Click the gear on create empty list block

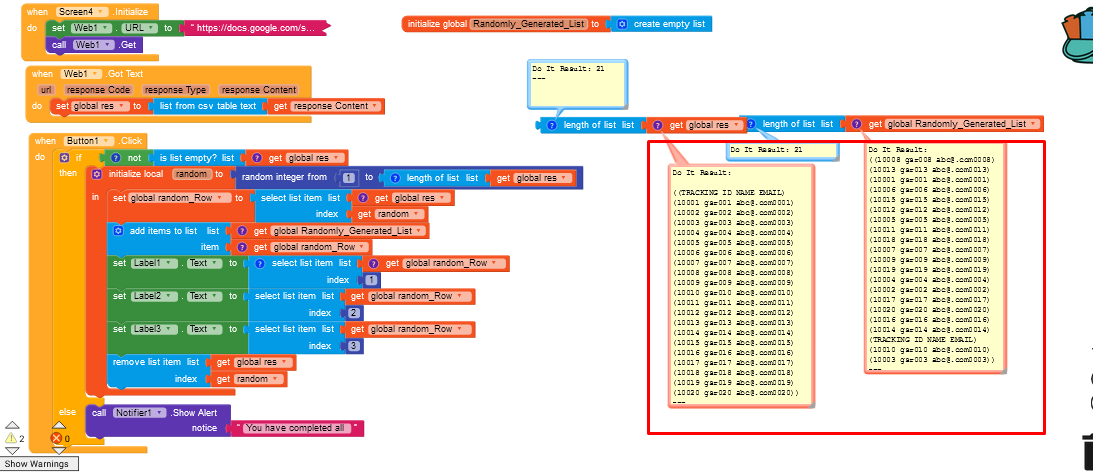[x=622, y=23]
